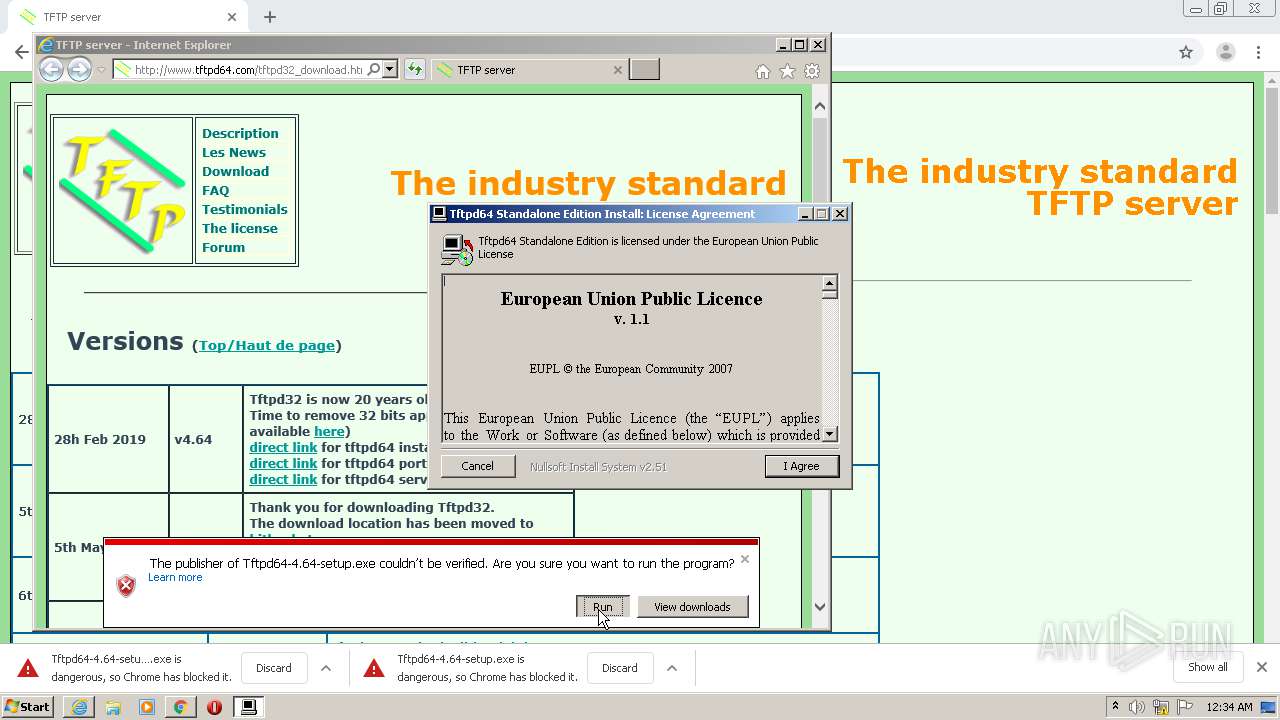The image size is (1280, 720).
Task: Click the search magnifier in IE address bar
Action: coord(373,69)
